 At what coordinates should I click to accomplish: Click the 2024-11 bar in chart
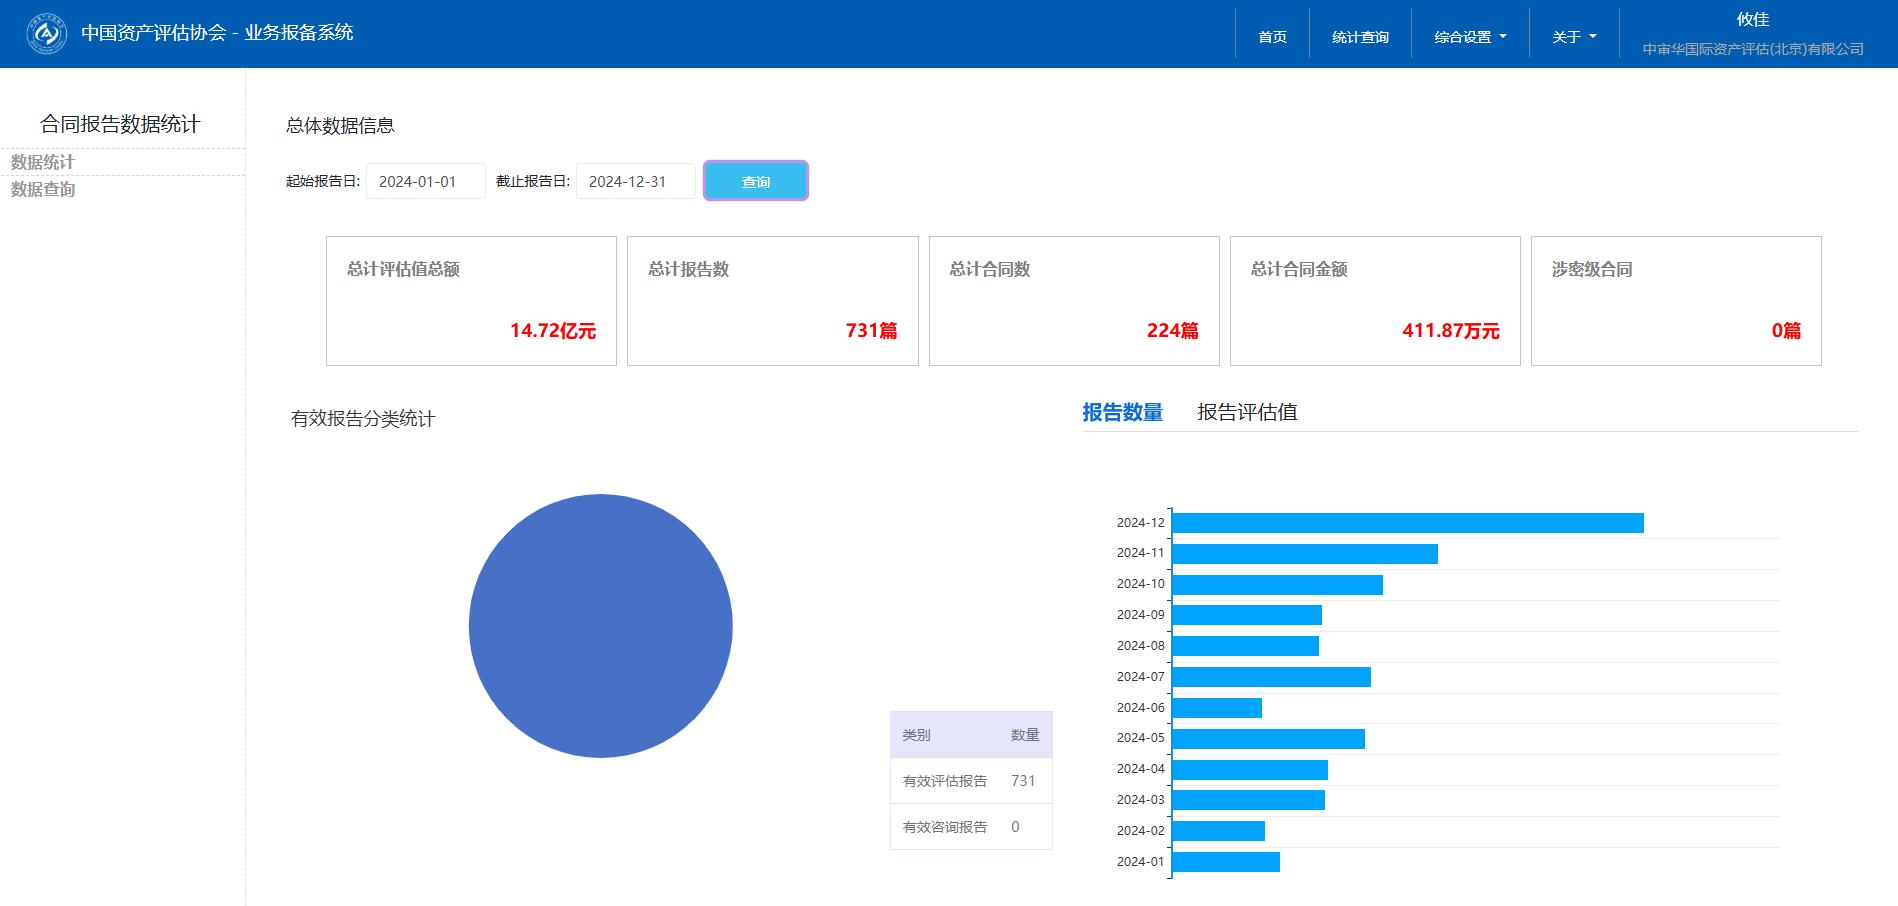click(x=1304, y=554)
